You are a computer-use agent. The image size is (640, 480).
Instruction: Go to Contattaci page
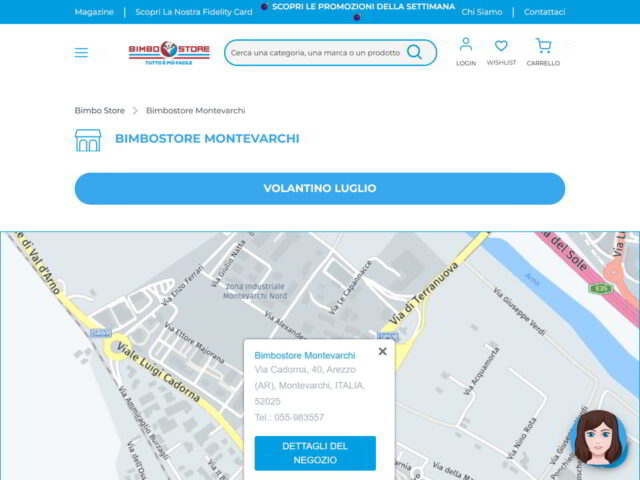pyautogui.click(x=544, y=12)
